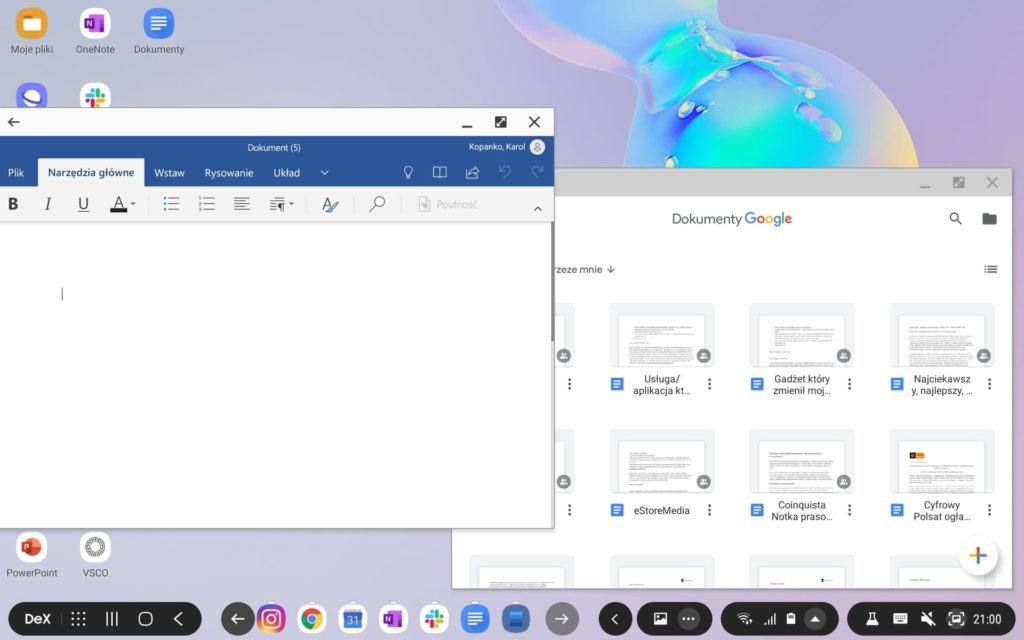Image resolution: width=1024 pixels, height=640 pixels.
Task: Switch to the Wstaw tab
Action: point(169,172)
